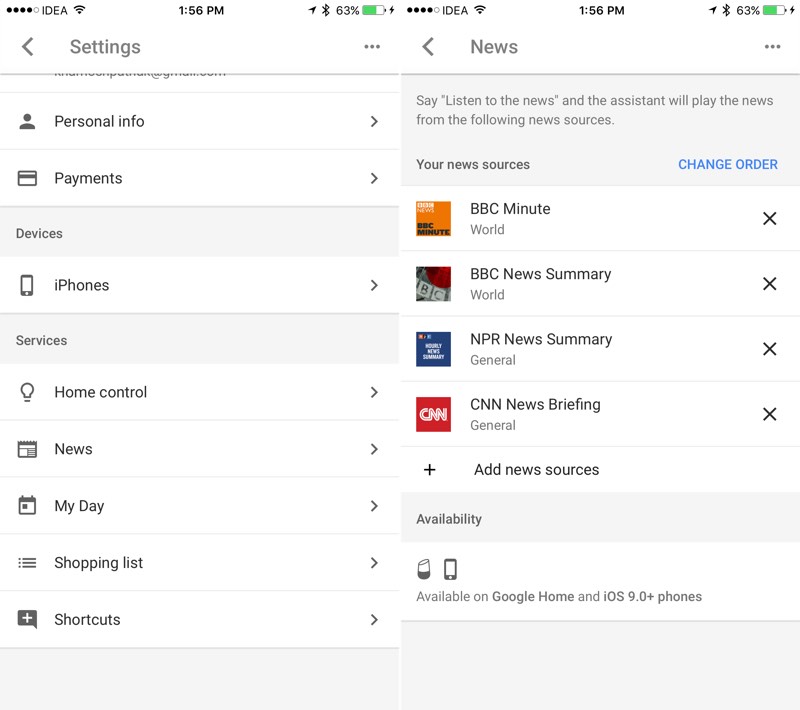Open the three-dot menu in News header
This screenshot has height=710, width=800.
pyautogui.click(x=772, y=47)
